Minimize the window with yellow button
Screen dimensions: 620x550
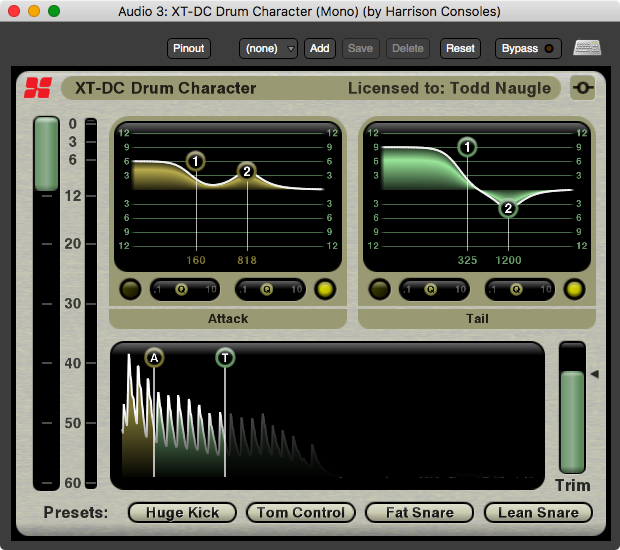click(34, 11)
